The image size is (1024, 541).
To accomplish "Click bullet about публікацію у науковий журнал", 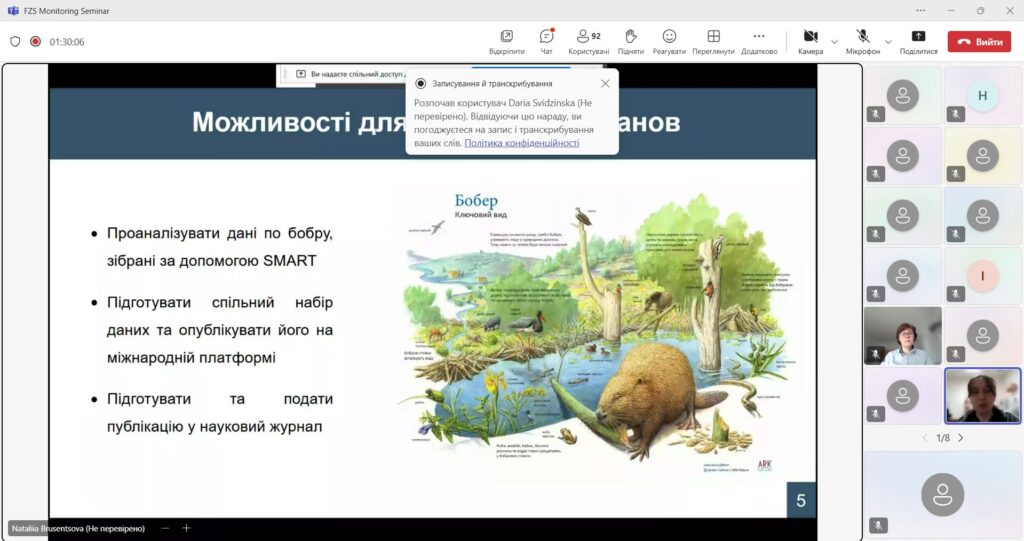I will (219, 413).
